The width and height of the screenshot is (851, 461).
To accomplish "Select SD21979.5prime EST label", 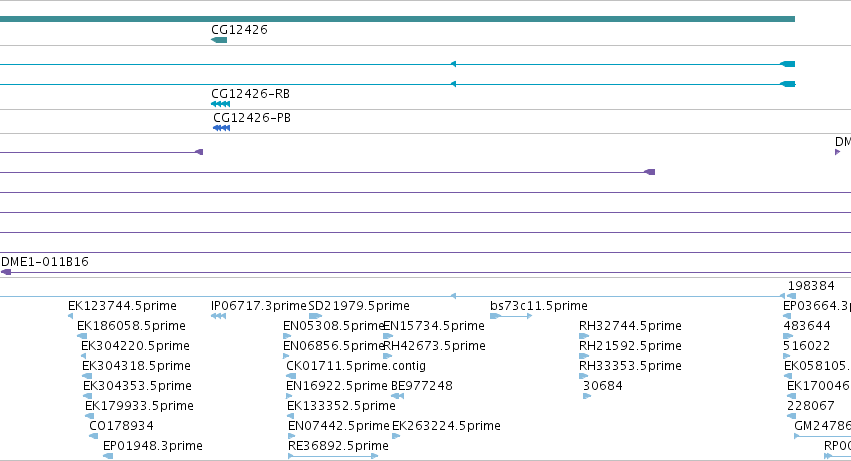I will pos(359,306).
